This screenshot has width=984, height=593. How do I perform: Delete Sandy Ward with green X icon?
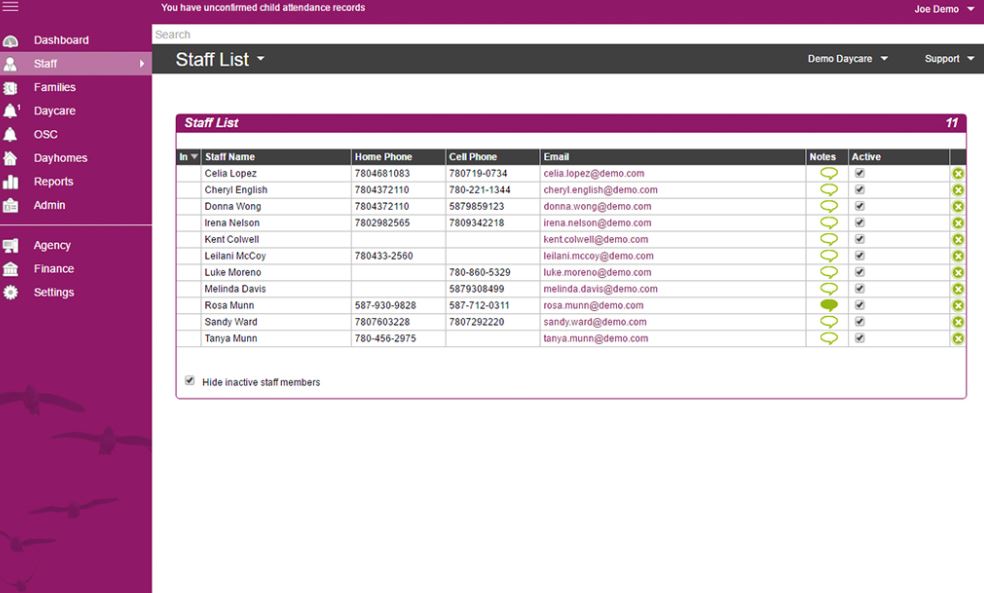click(x=958, y=322)
